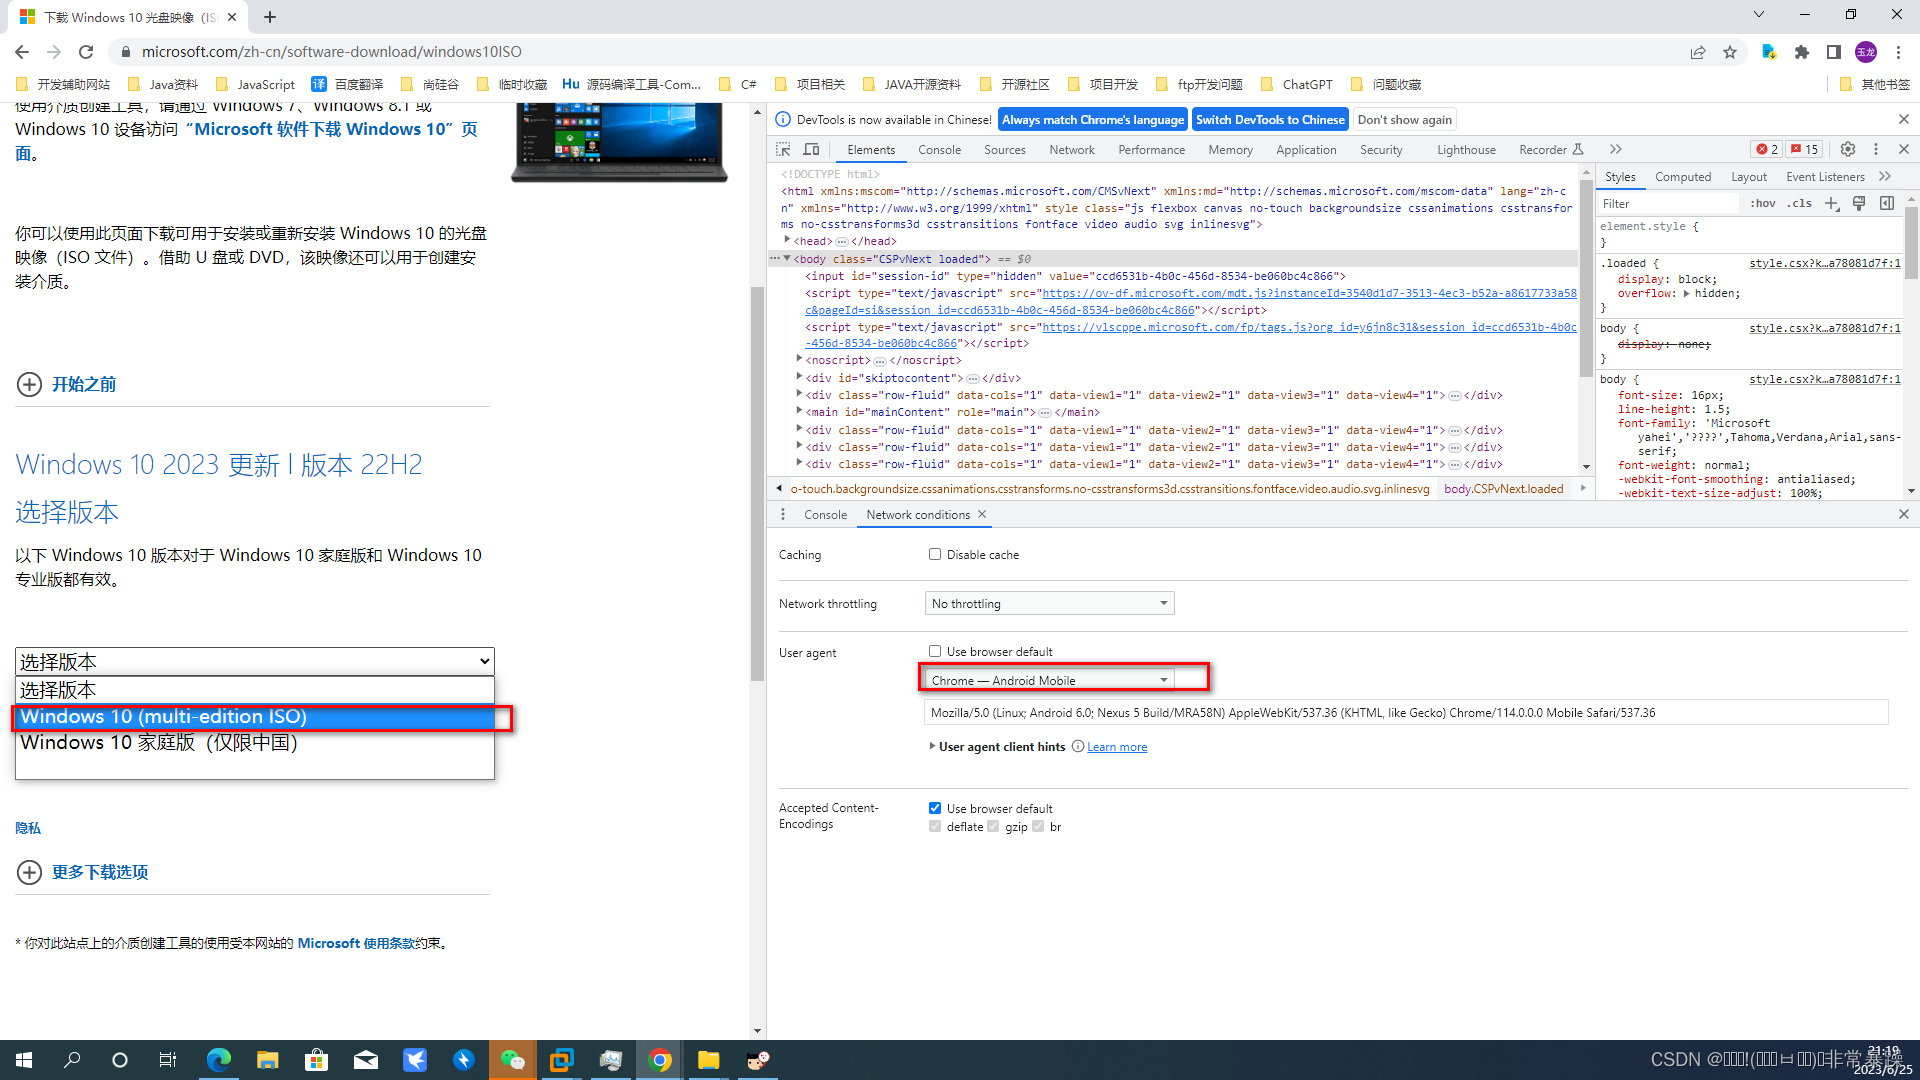Screen dimensions: 1920x1080
Task: Expand the main mainContent element node
Action: point(799,411)
